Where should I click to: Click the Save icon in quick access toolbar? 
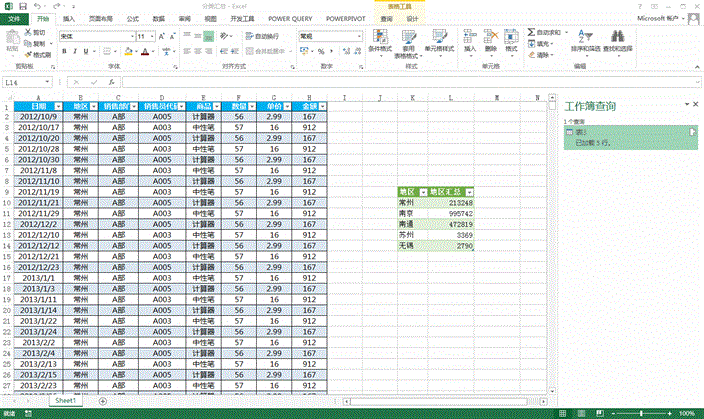pyautogui.click(x=22, y=5)
